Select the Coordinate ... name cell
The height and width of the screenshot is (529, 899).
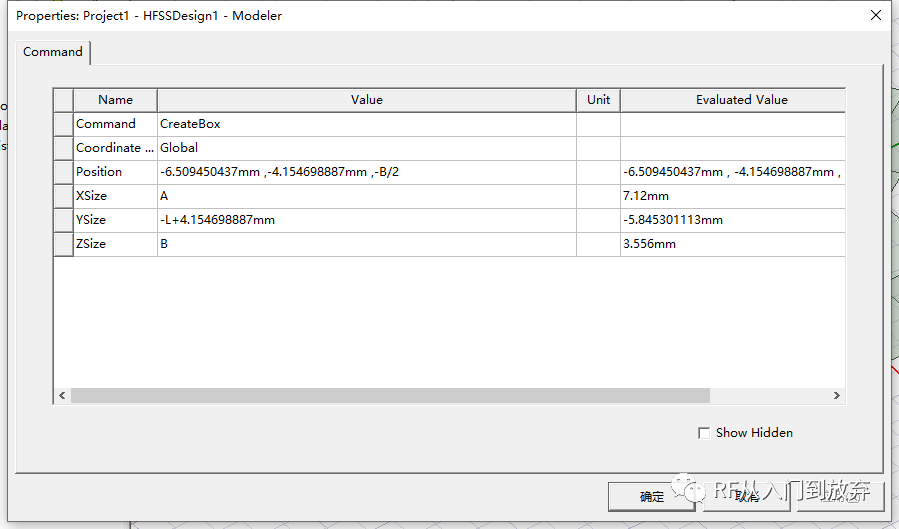pyautogui.click(x=115, y=148)
